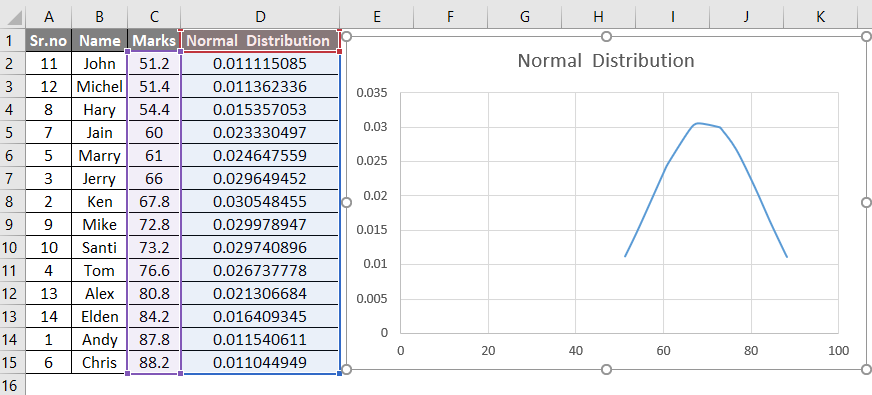
Task: Select column B header
Action: (x=100, y=17)
